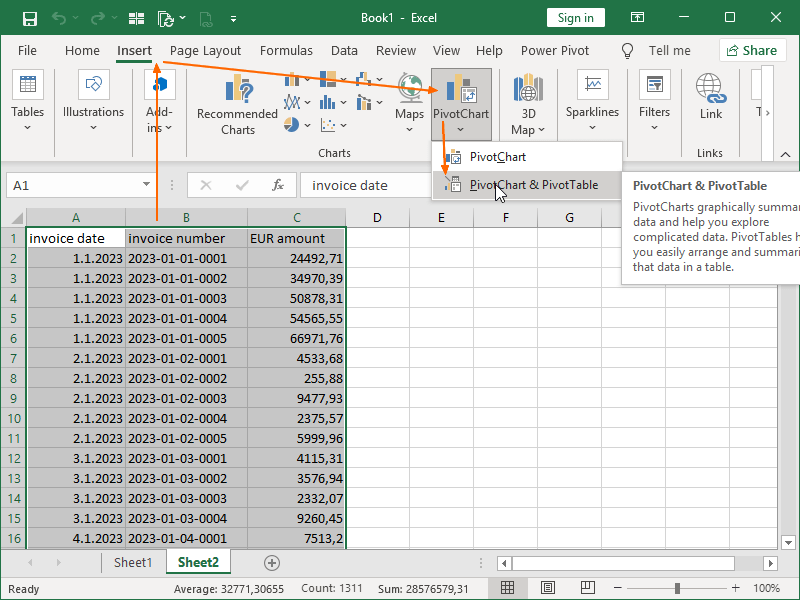Image resolution: width=800 pixels, height=600 pixels.
Task: Open the Formulas ribbon tab
Action: [286, 50]
